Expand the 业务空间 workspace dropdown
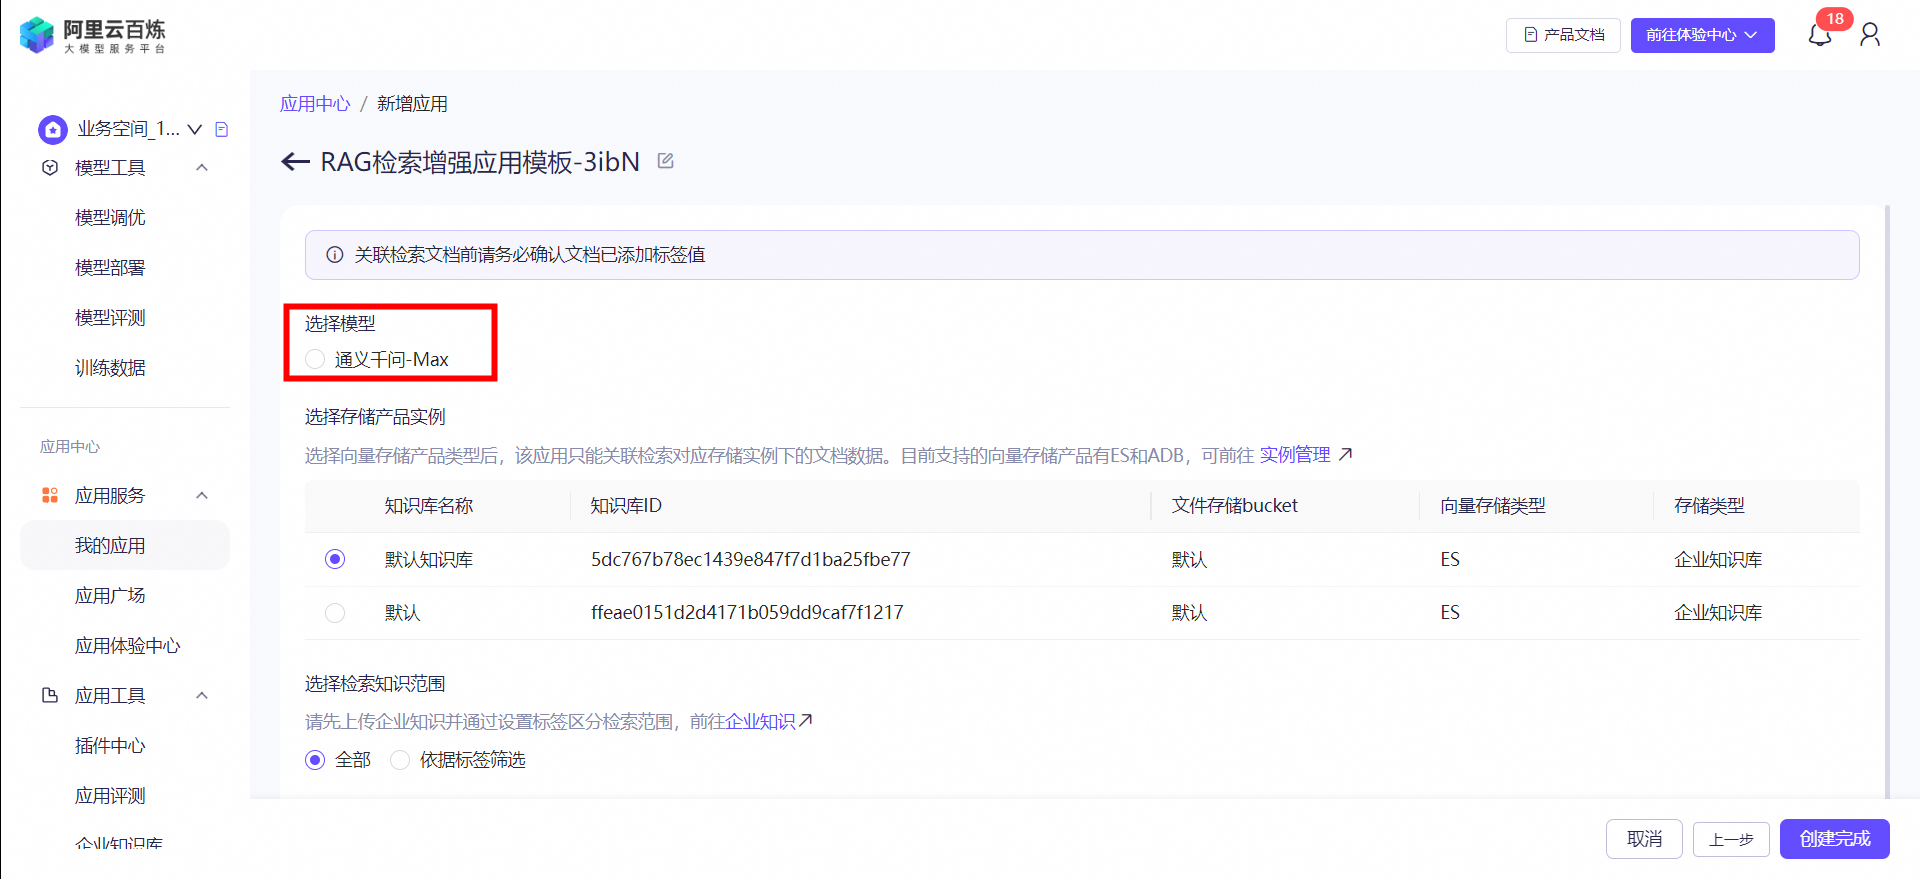Screen dimensions: 1920x879 click(x=195, y=129)
